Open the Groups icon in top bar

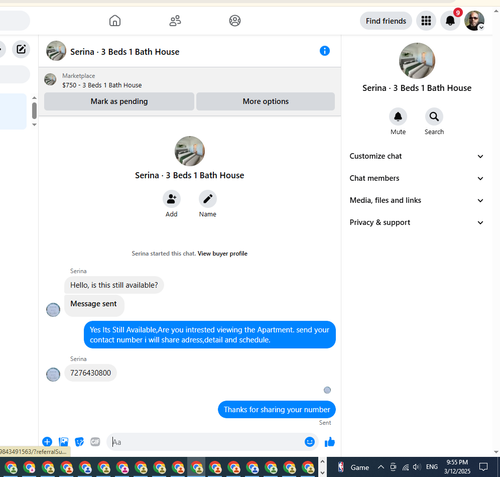pos(235,21)
